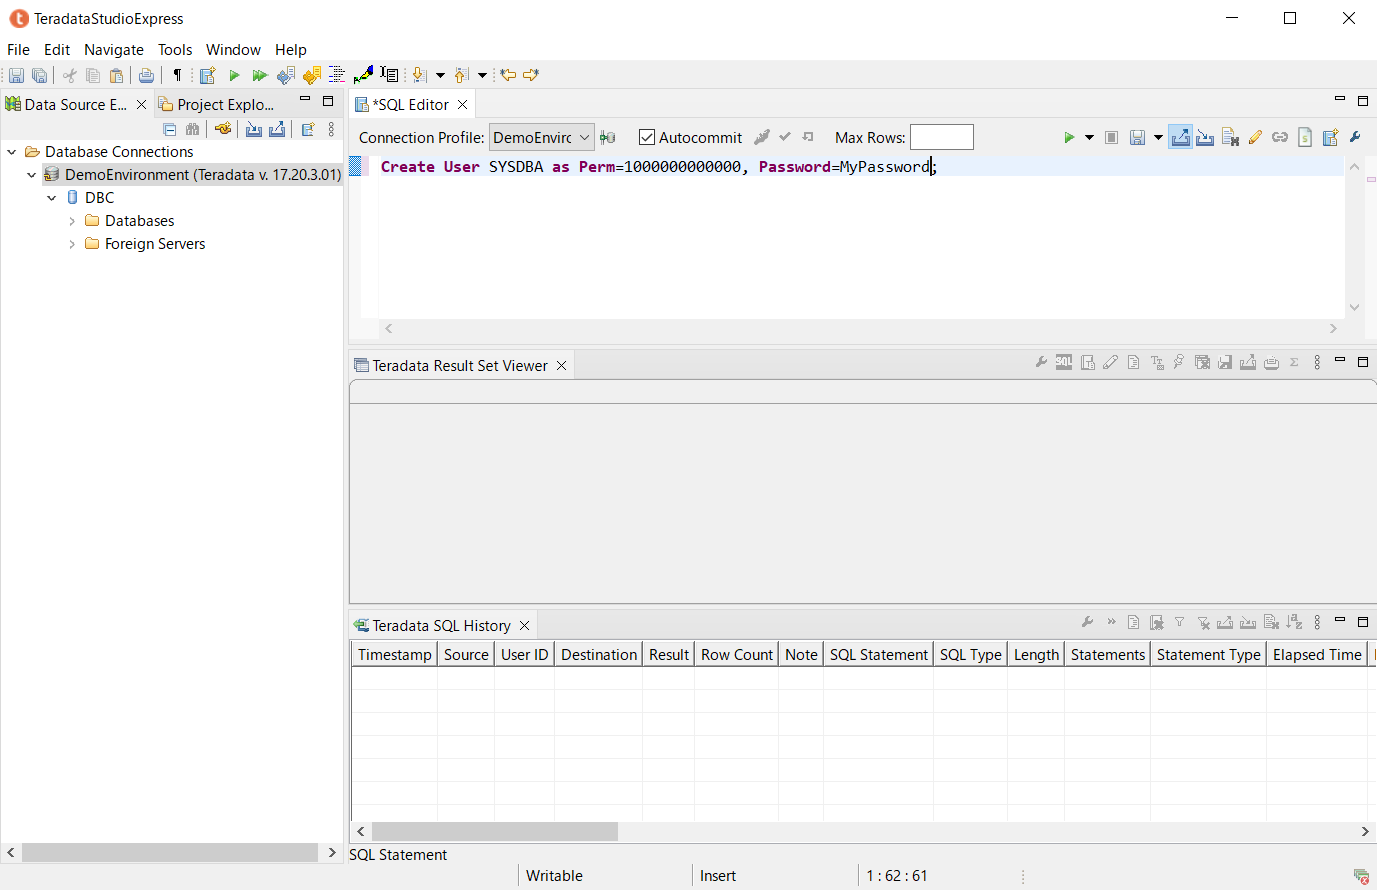Open the Tools menu
The height and width of the screenshot is (890, 1377).
[x=175, y=49]
